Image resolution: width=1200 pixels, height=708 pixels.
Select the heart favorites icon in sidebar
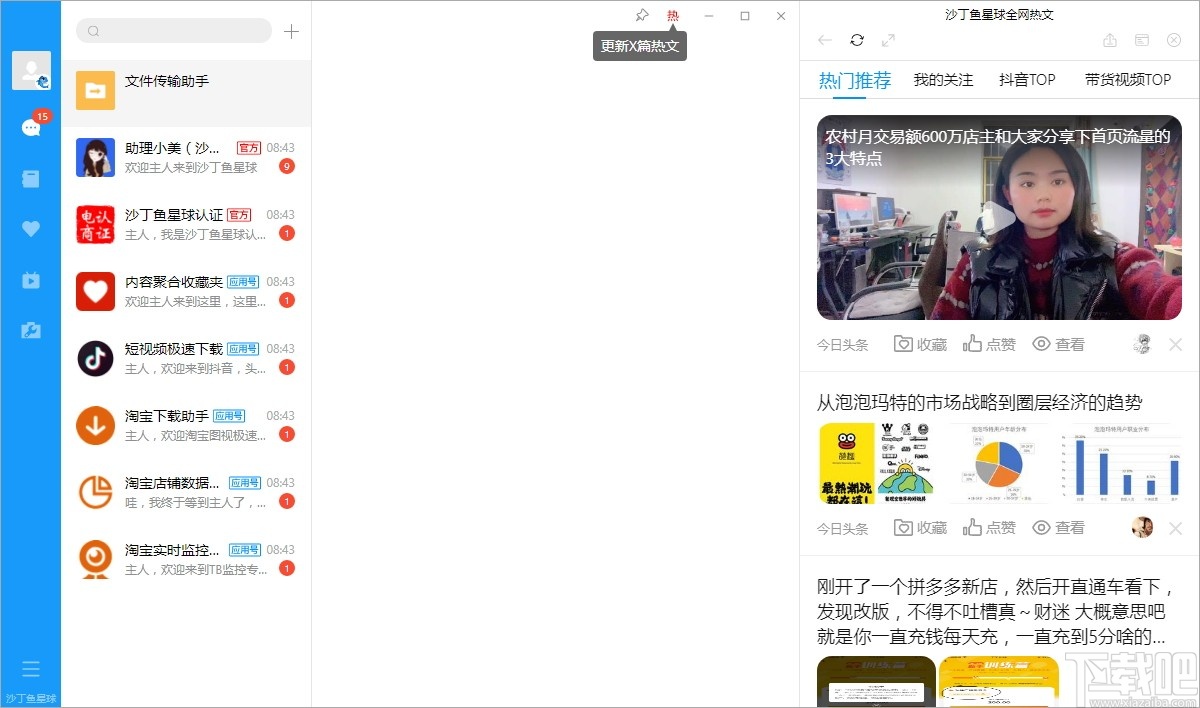(x=31, y=228)
